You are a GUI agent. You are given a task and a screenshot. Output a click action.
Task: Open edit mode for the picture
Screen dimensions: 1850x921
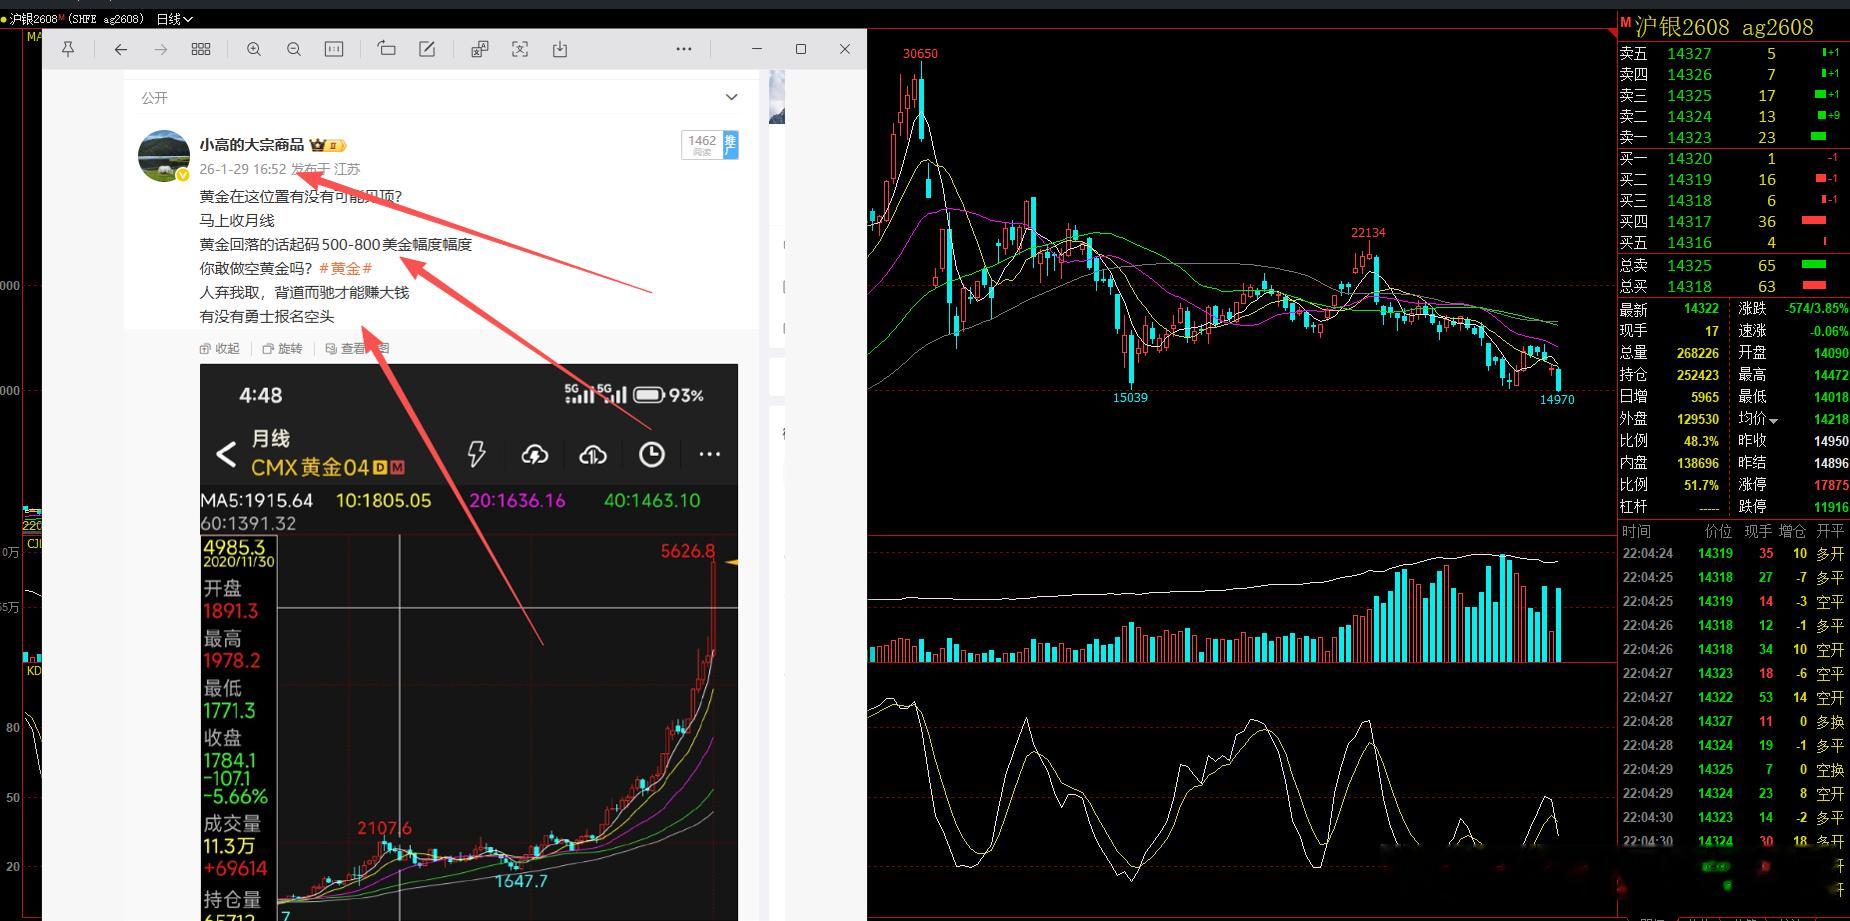[427, 49]
